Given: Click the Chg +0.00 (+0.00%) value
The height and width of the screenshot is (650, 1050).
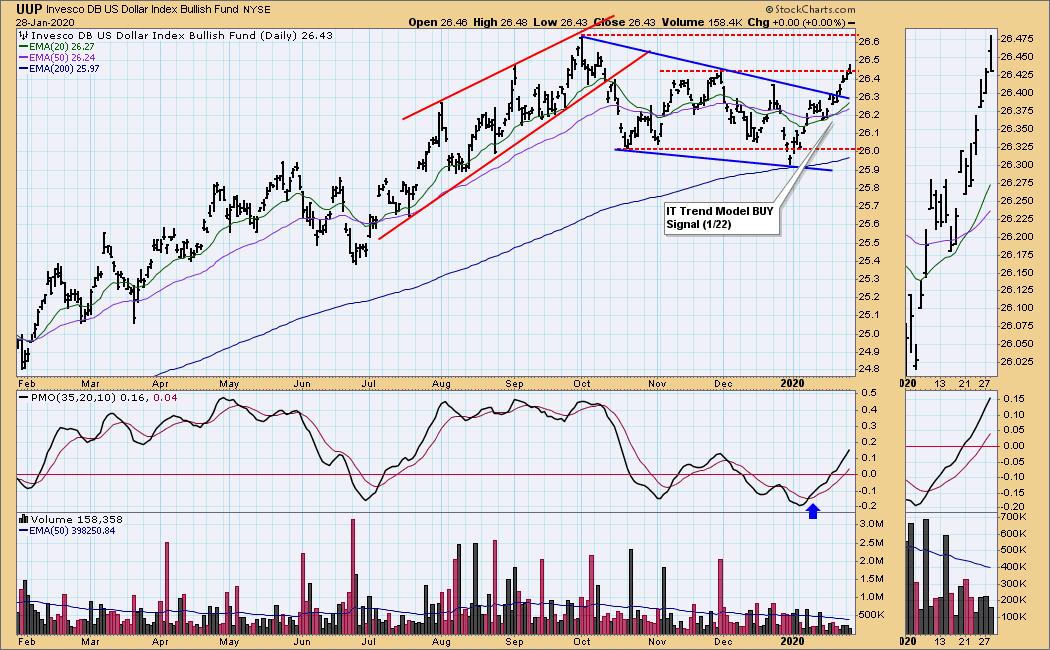Looking at the screenshot, I should [797, 22].
